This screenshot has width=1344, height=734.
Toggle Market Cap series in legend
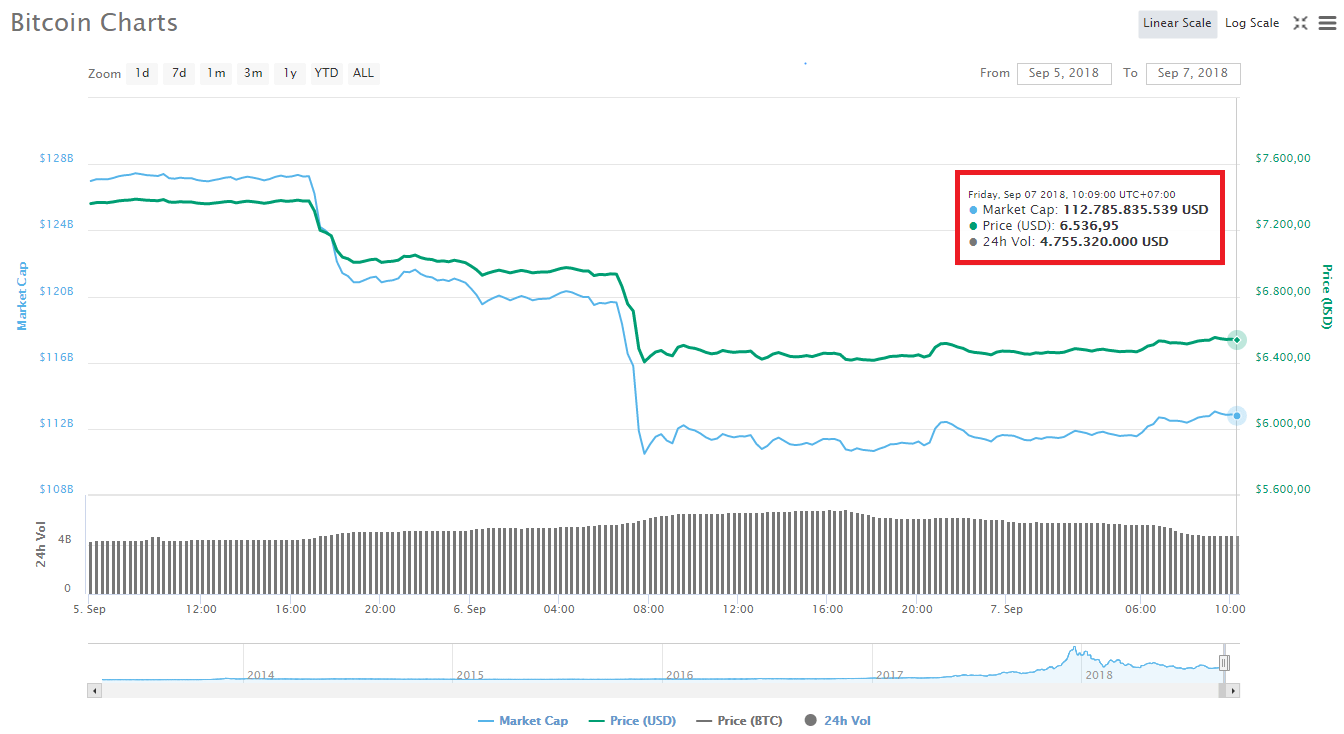coord(523,720)
